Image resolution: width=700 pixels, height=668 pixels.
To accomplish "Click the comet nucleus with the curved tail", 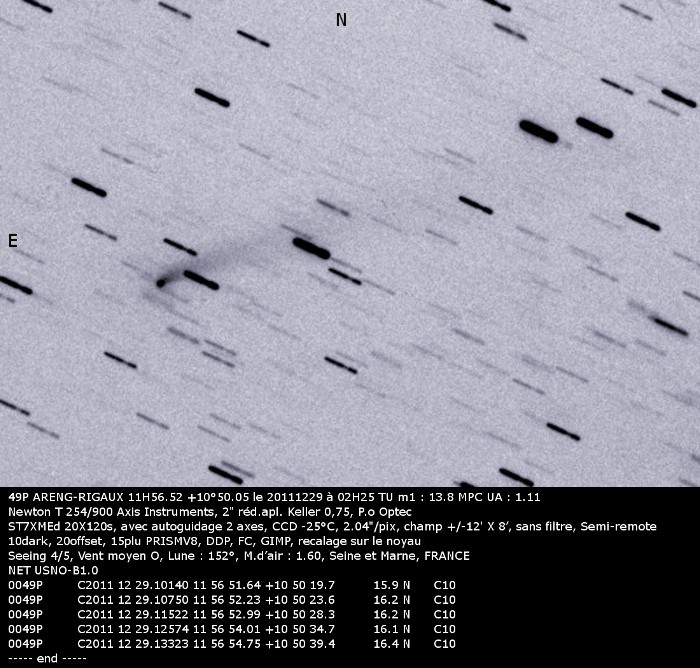I will [x=161, y=283].
